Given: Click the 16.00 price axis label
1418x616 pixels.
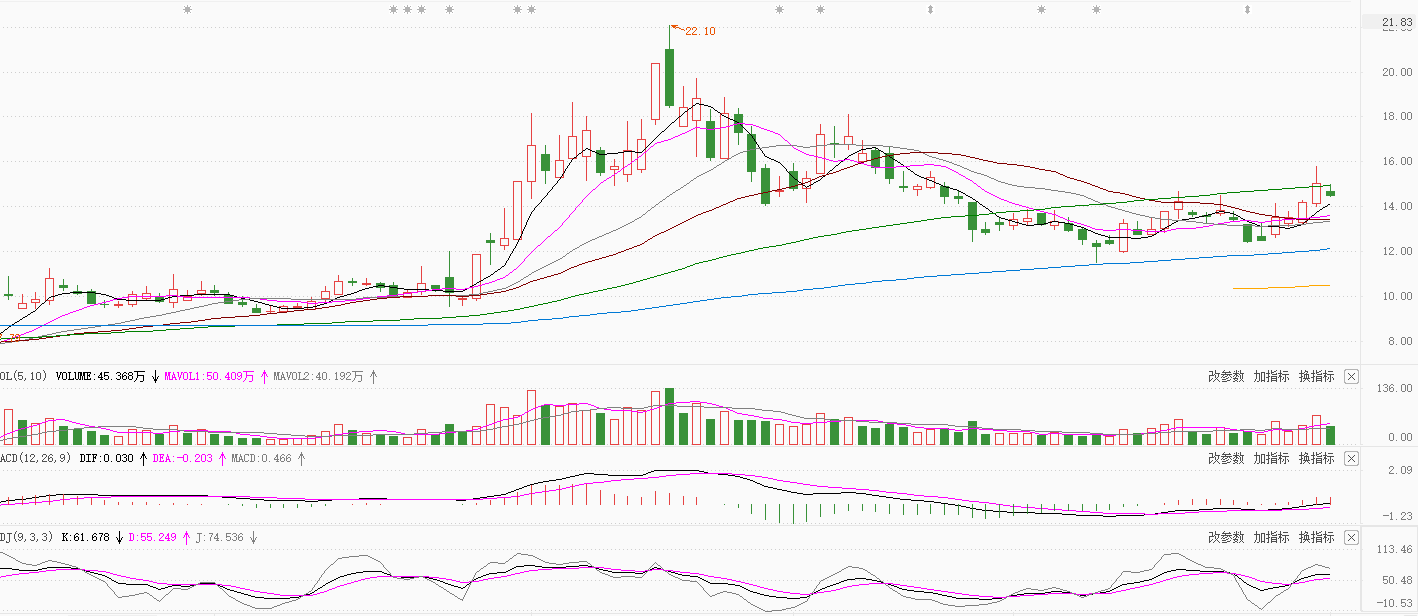Looking at the screenshot, I should (1396, 162).
